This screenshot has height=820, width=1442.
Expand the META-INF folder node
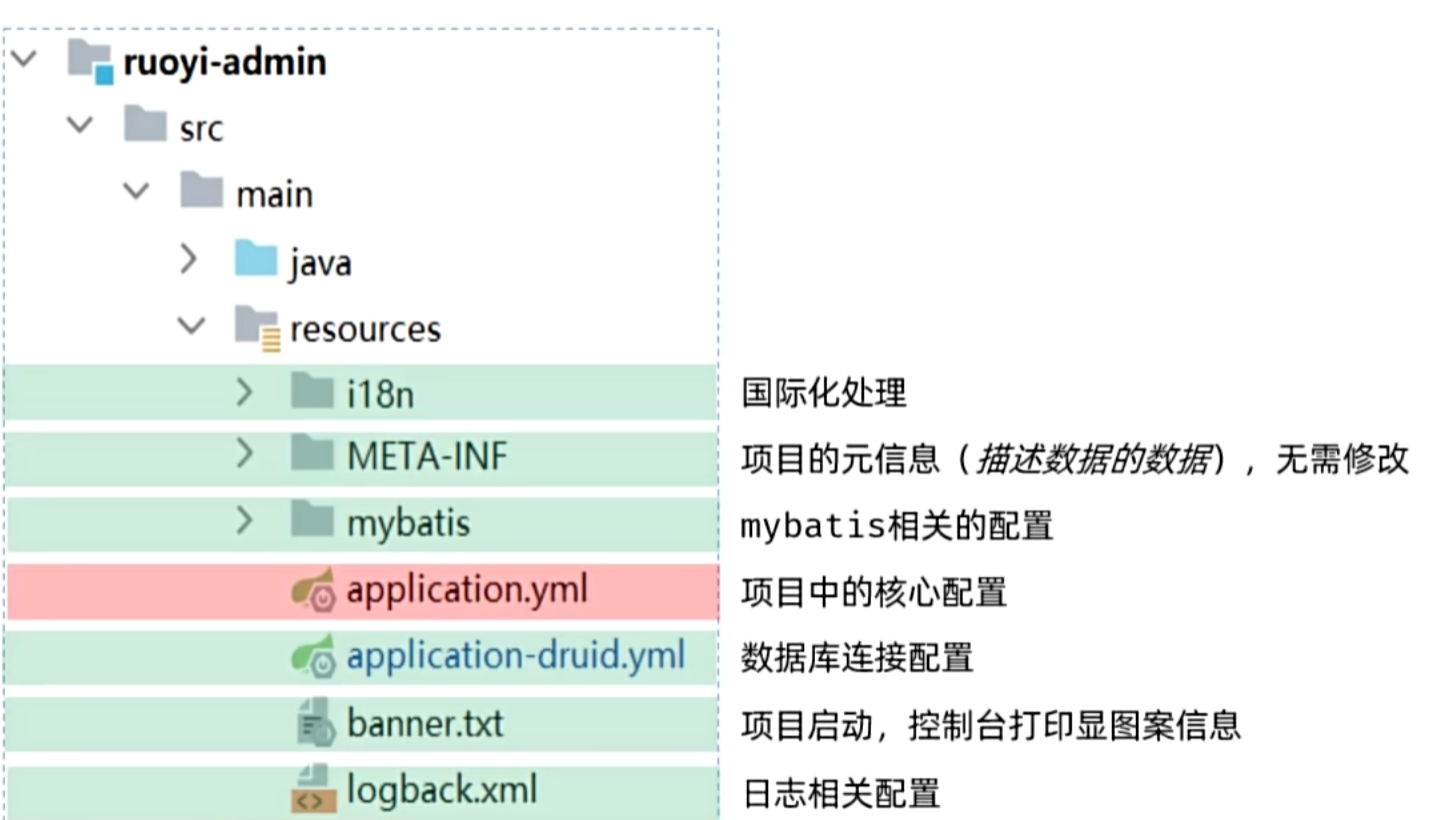click(x=245, y=455)
